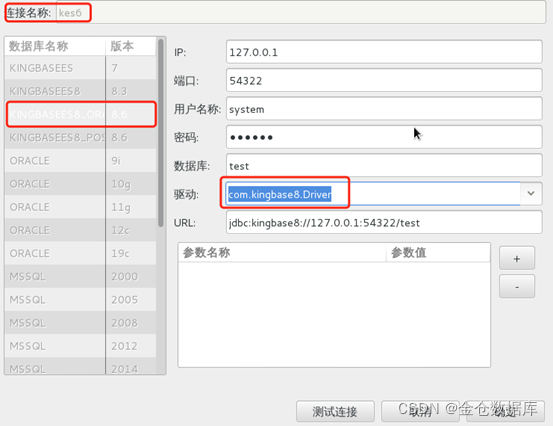Viewport: 553px width, 426px height.
Task: Remove a parameter with the - button
Action: pyautogui.click(x=517, y=287)
